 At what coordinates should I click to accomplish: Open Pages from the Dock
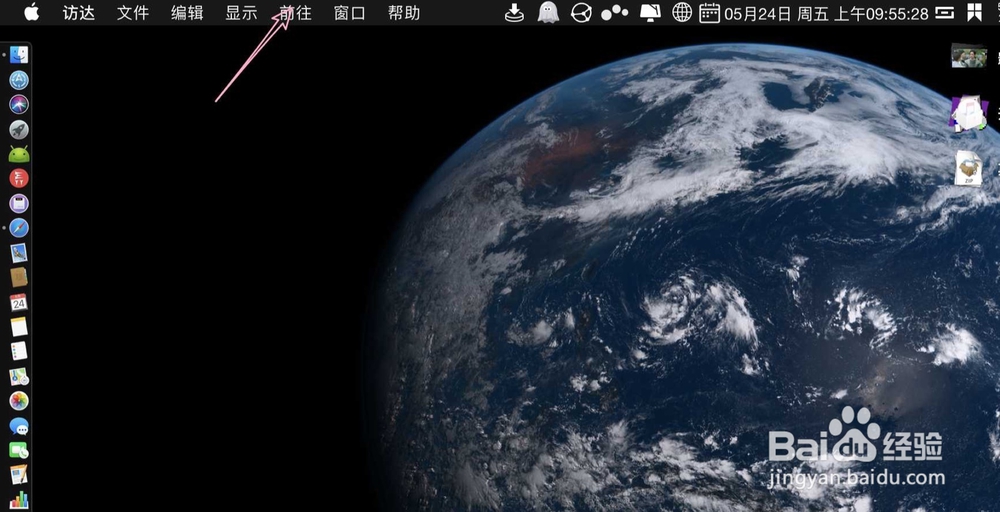coord(19,475)
